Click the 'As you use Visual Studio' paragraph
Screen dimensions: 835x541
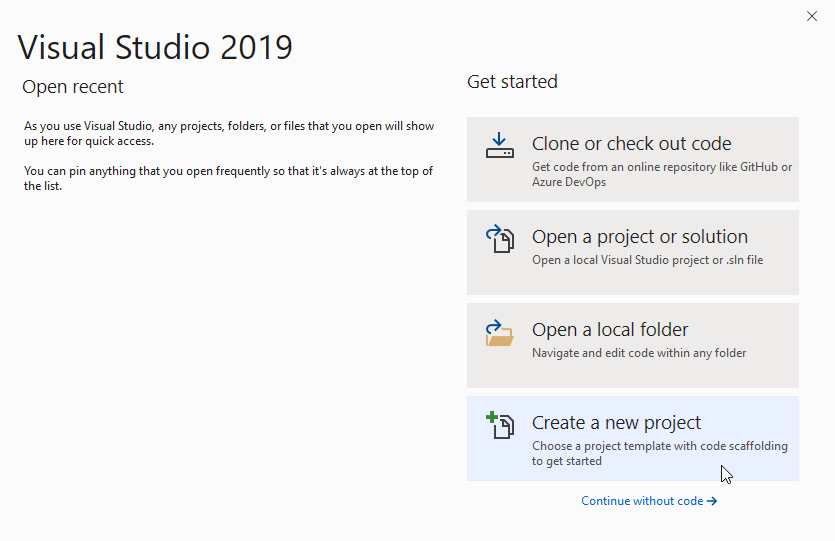point(228,133)
